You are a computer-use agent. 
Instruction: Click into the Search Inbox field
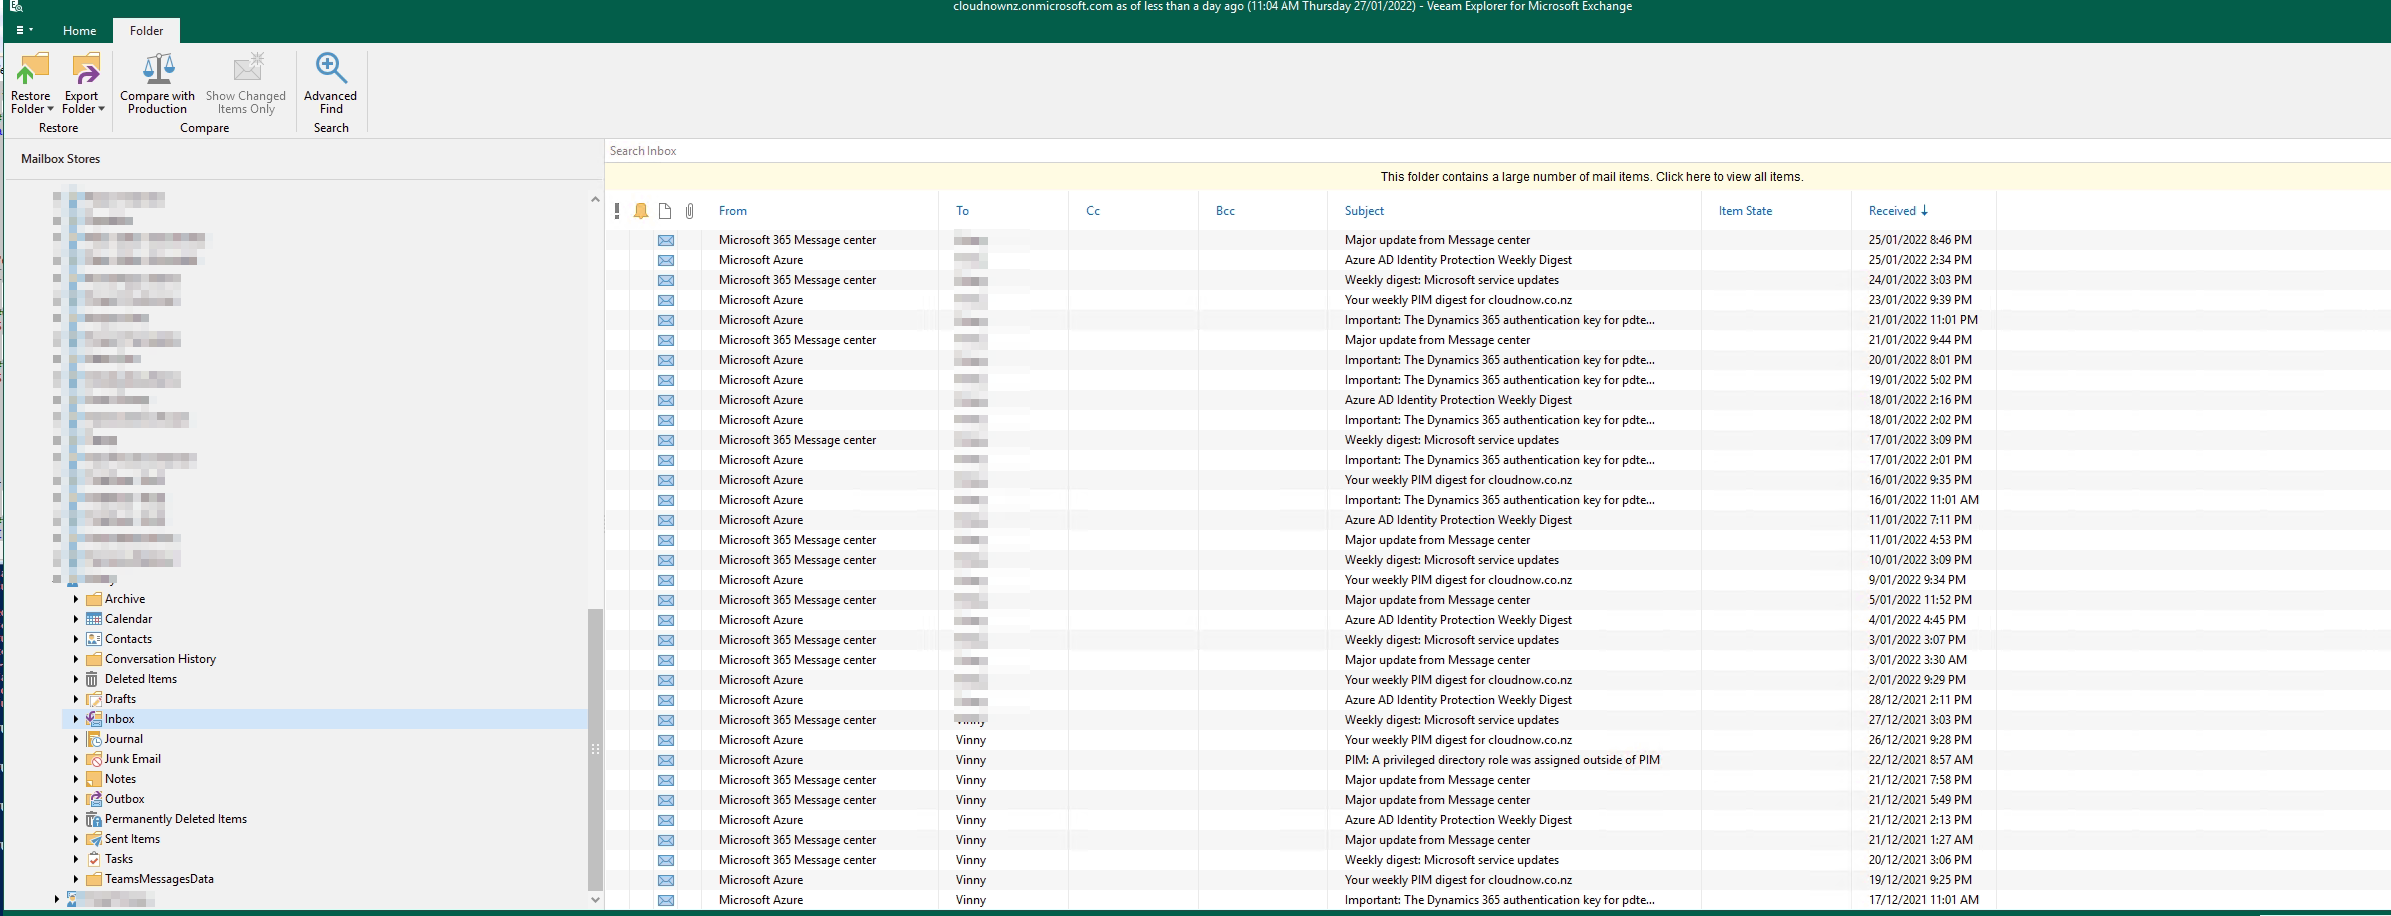pos(1497,151)
